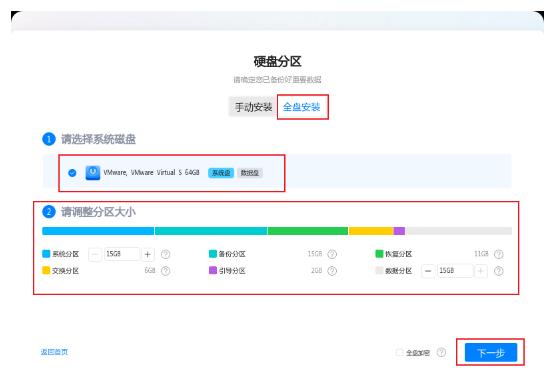
Task: Select the VMware Virtual S 64GB disk radio
Action: tap(72, 173)
